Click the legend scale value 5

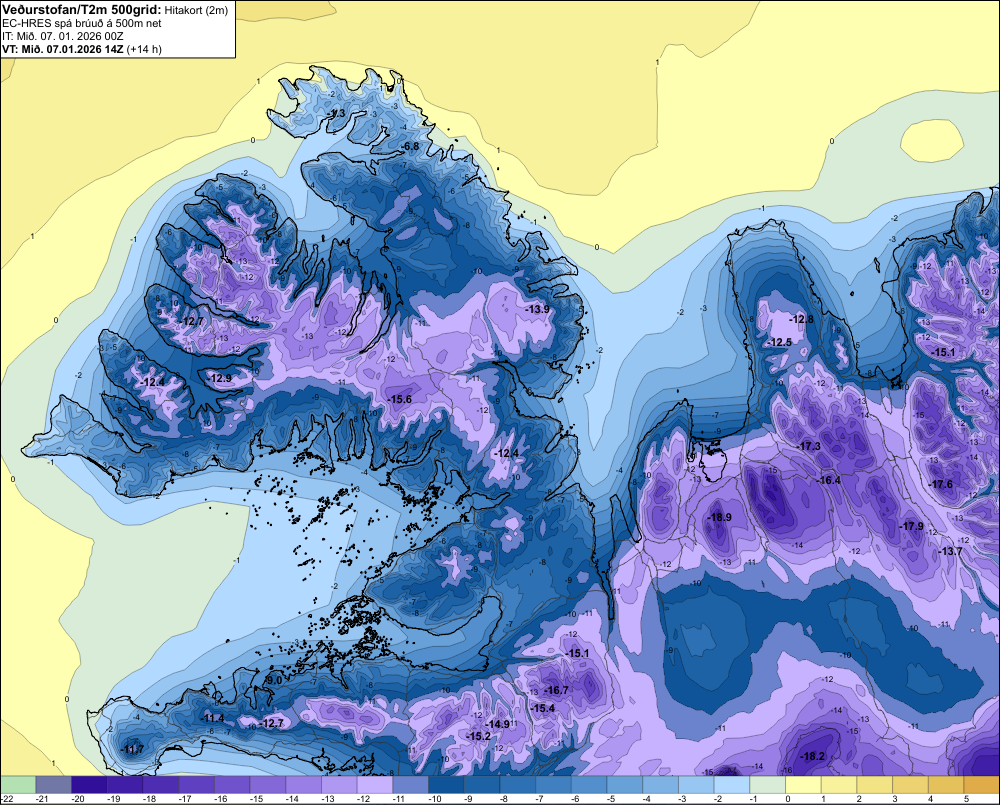click(x=966, y=799)
